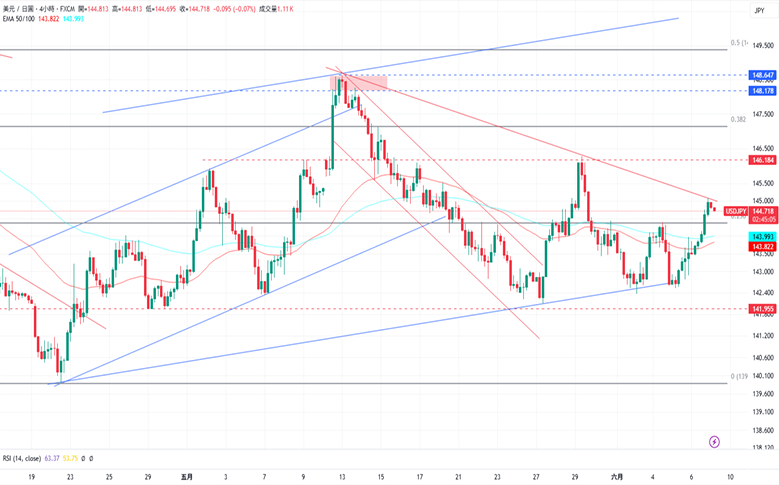
Task: Select the red 141.955 price label
Action: 763,309
